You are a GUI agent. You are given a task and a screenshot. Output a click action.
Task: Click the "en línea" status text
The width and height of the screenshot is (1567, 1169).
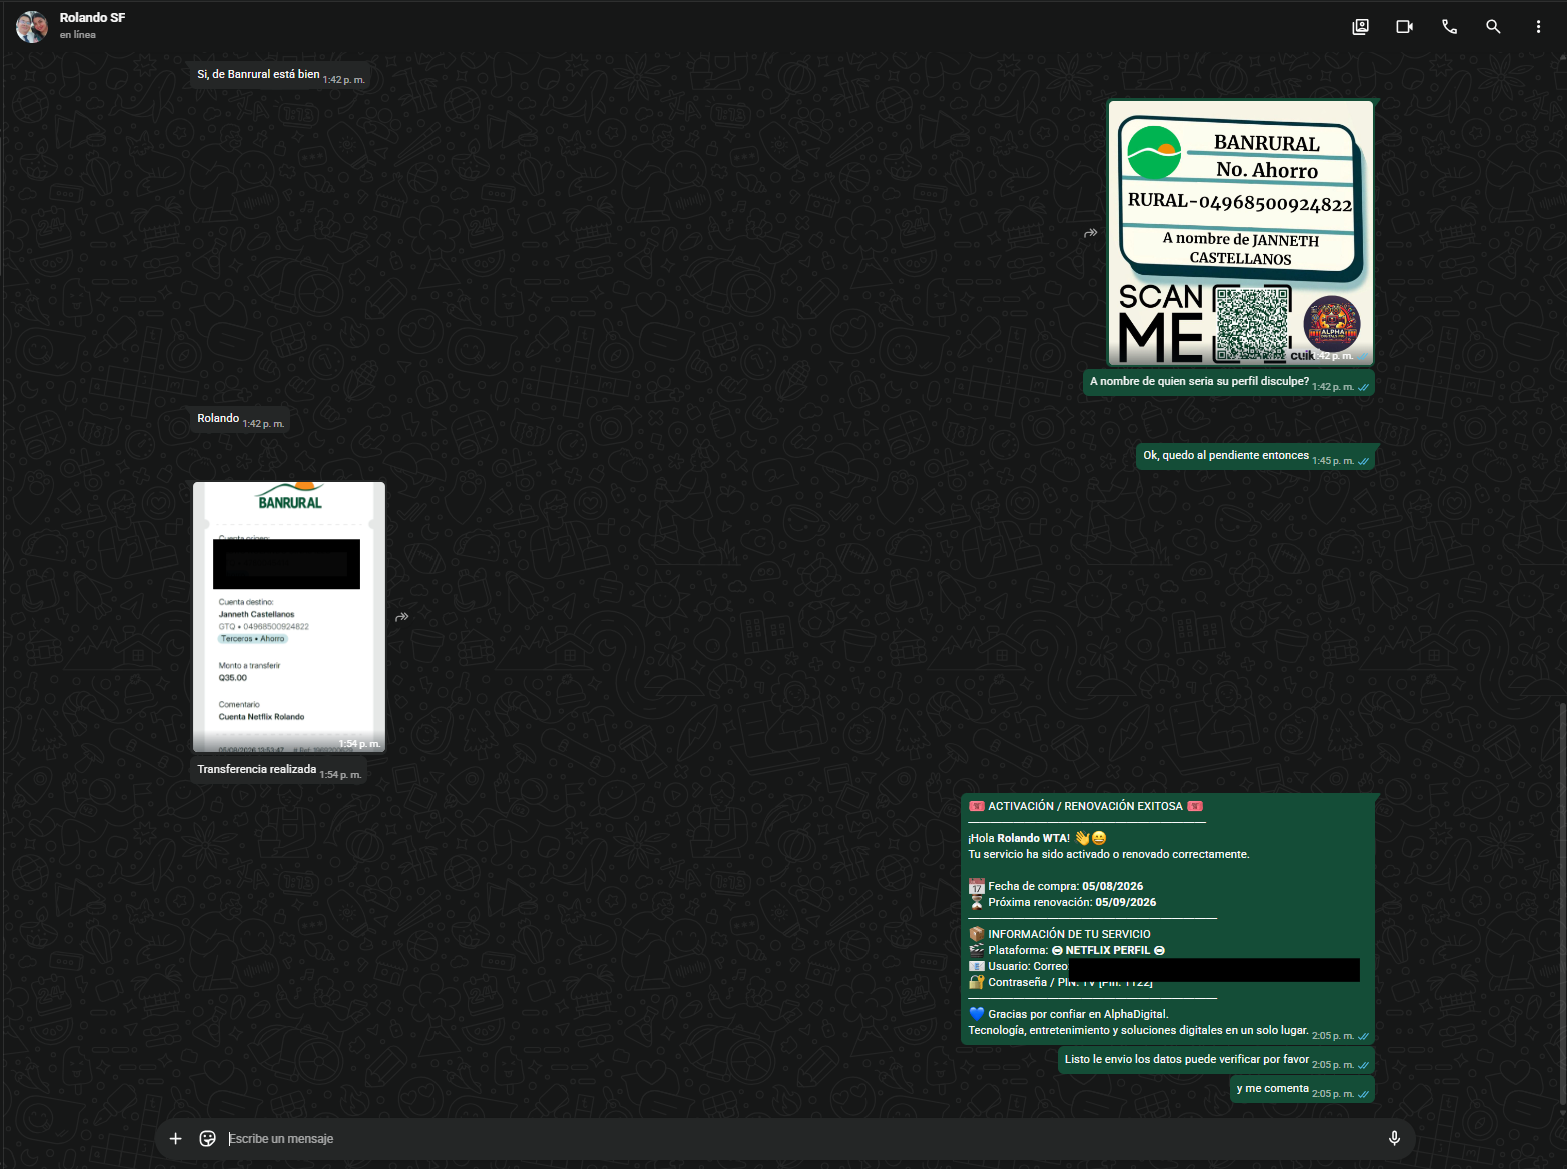(x=78, y=35)
